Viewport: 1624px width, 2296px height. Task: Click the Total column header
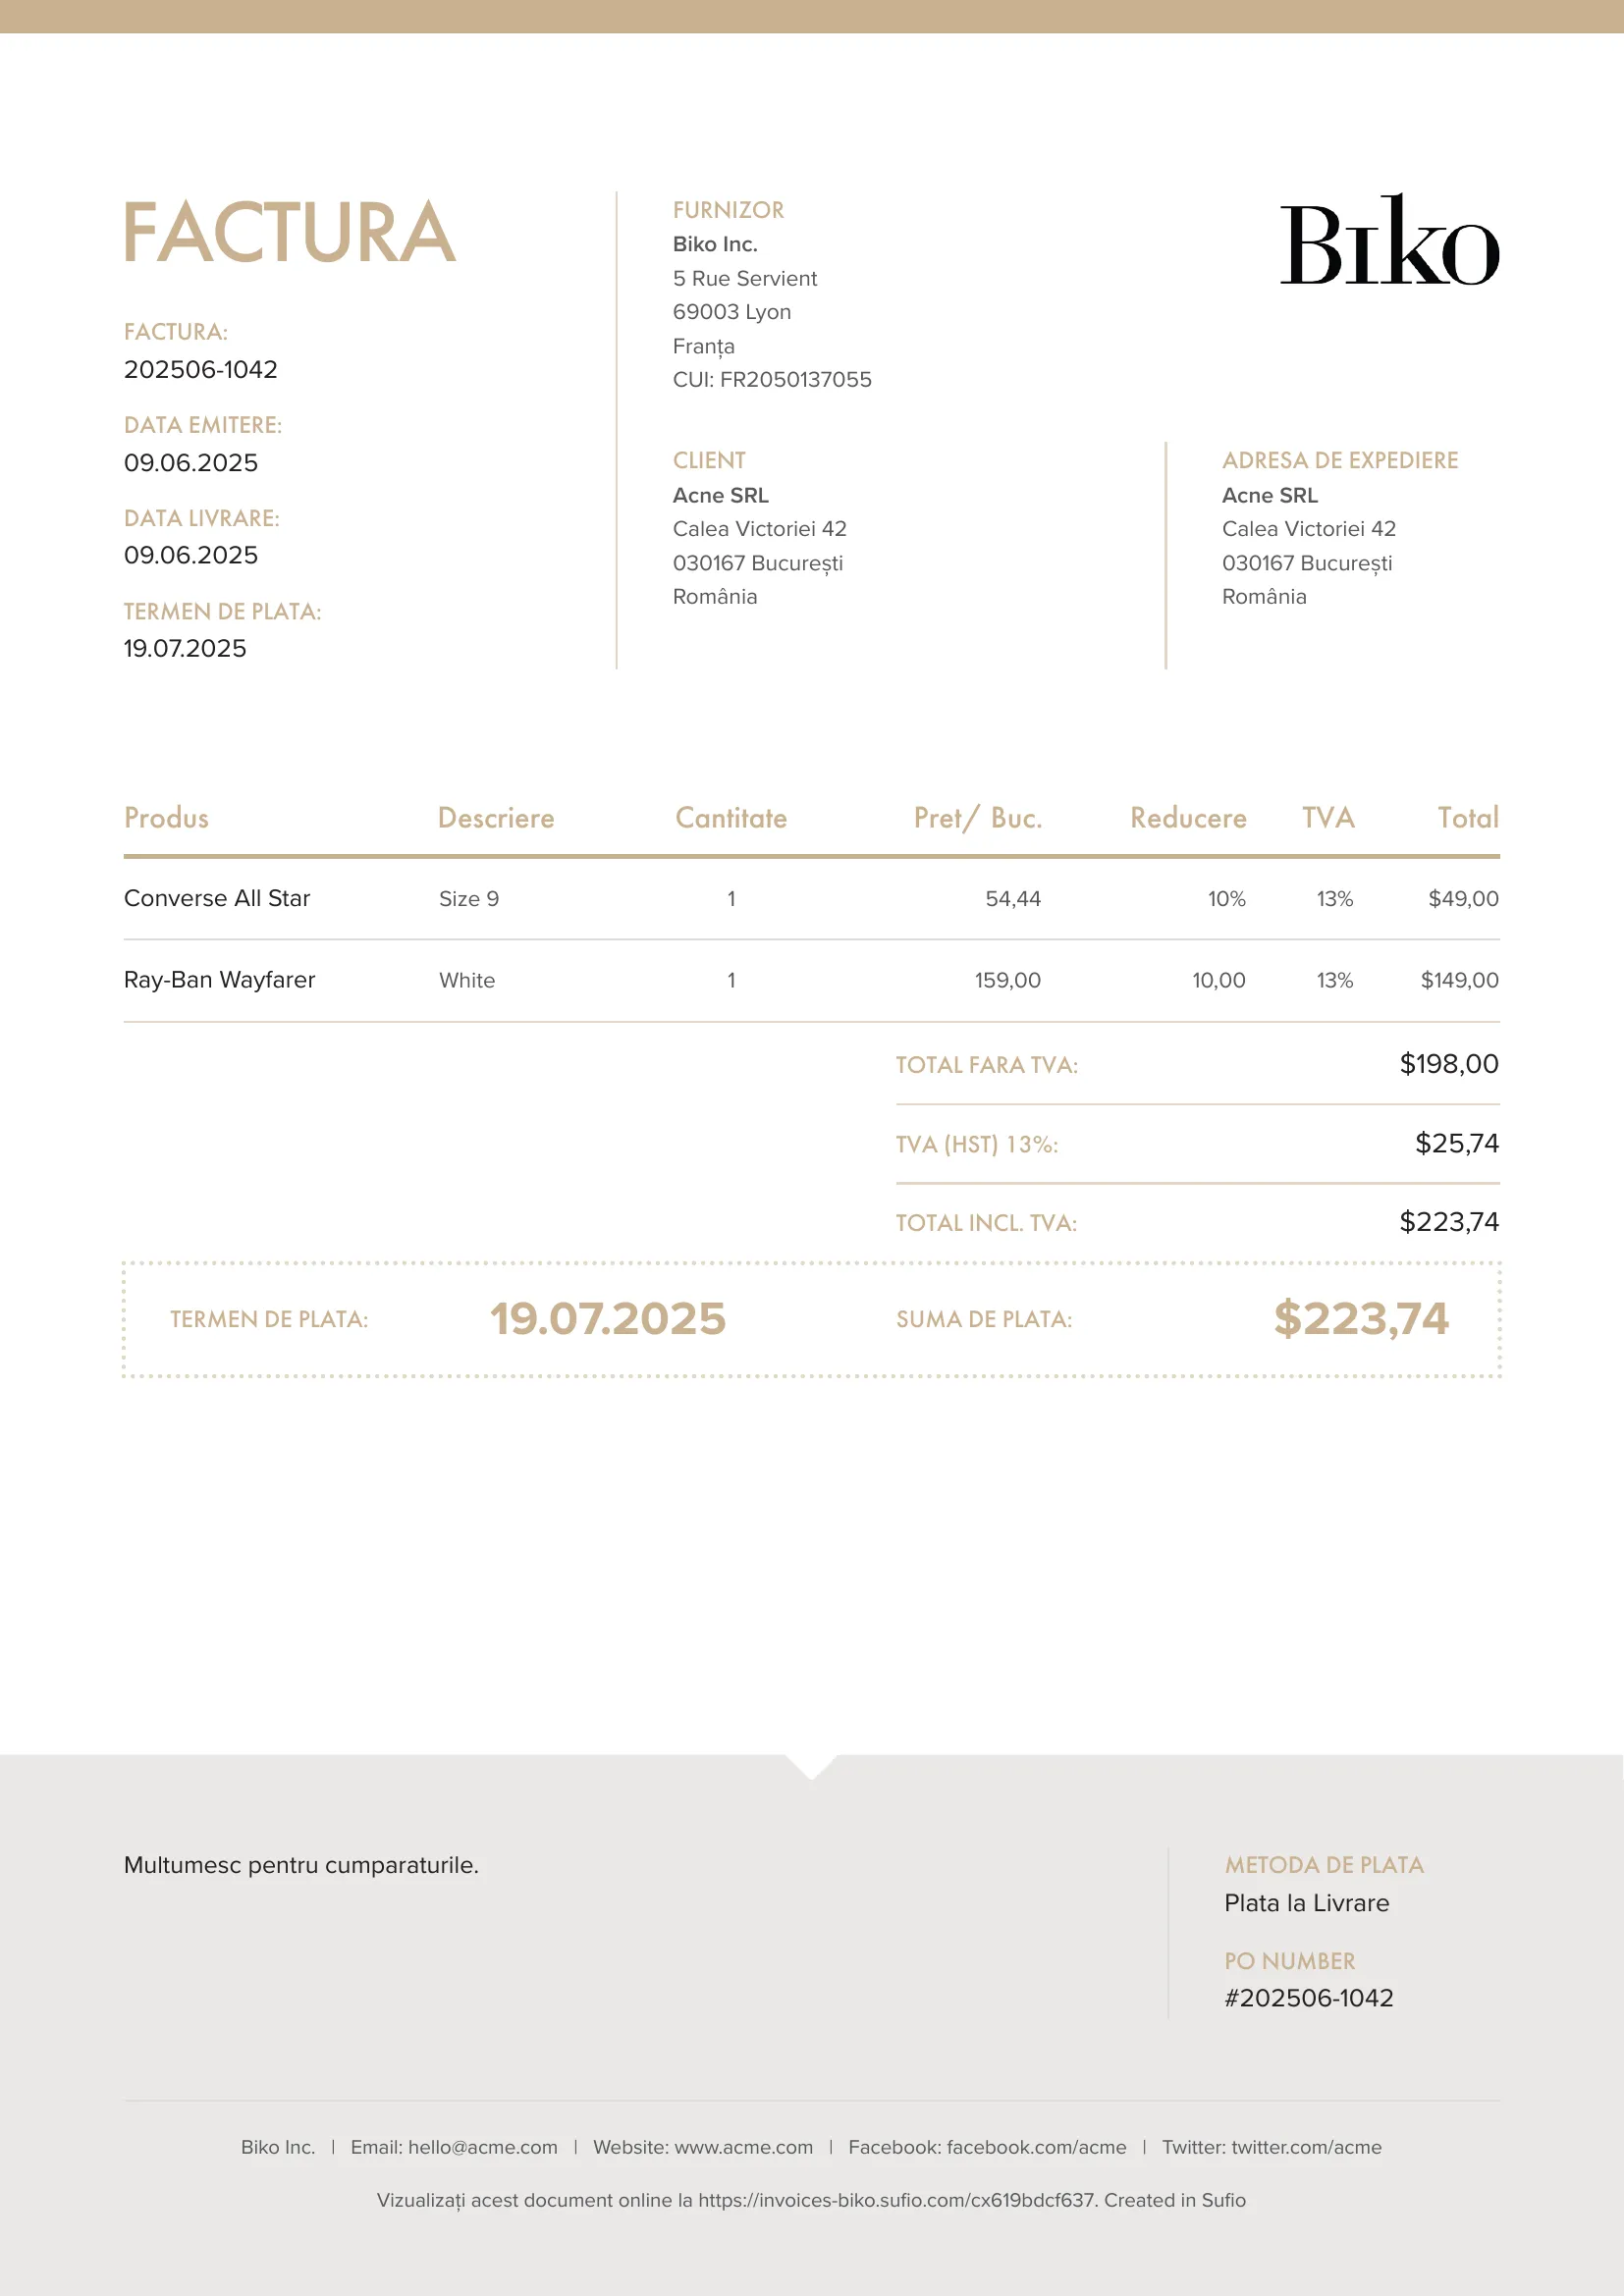pyautogui.click(x=1468, y=818)
